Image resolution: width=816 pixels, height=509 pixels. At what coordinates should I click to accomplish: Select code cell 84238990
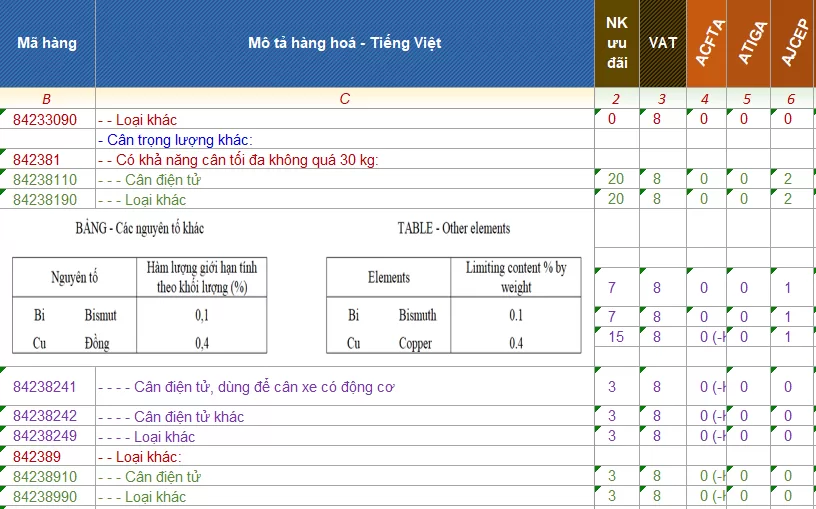[47, 495]
